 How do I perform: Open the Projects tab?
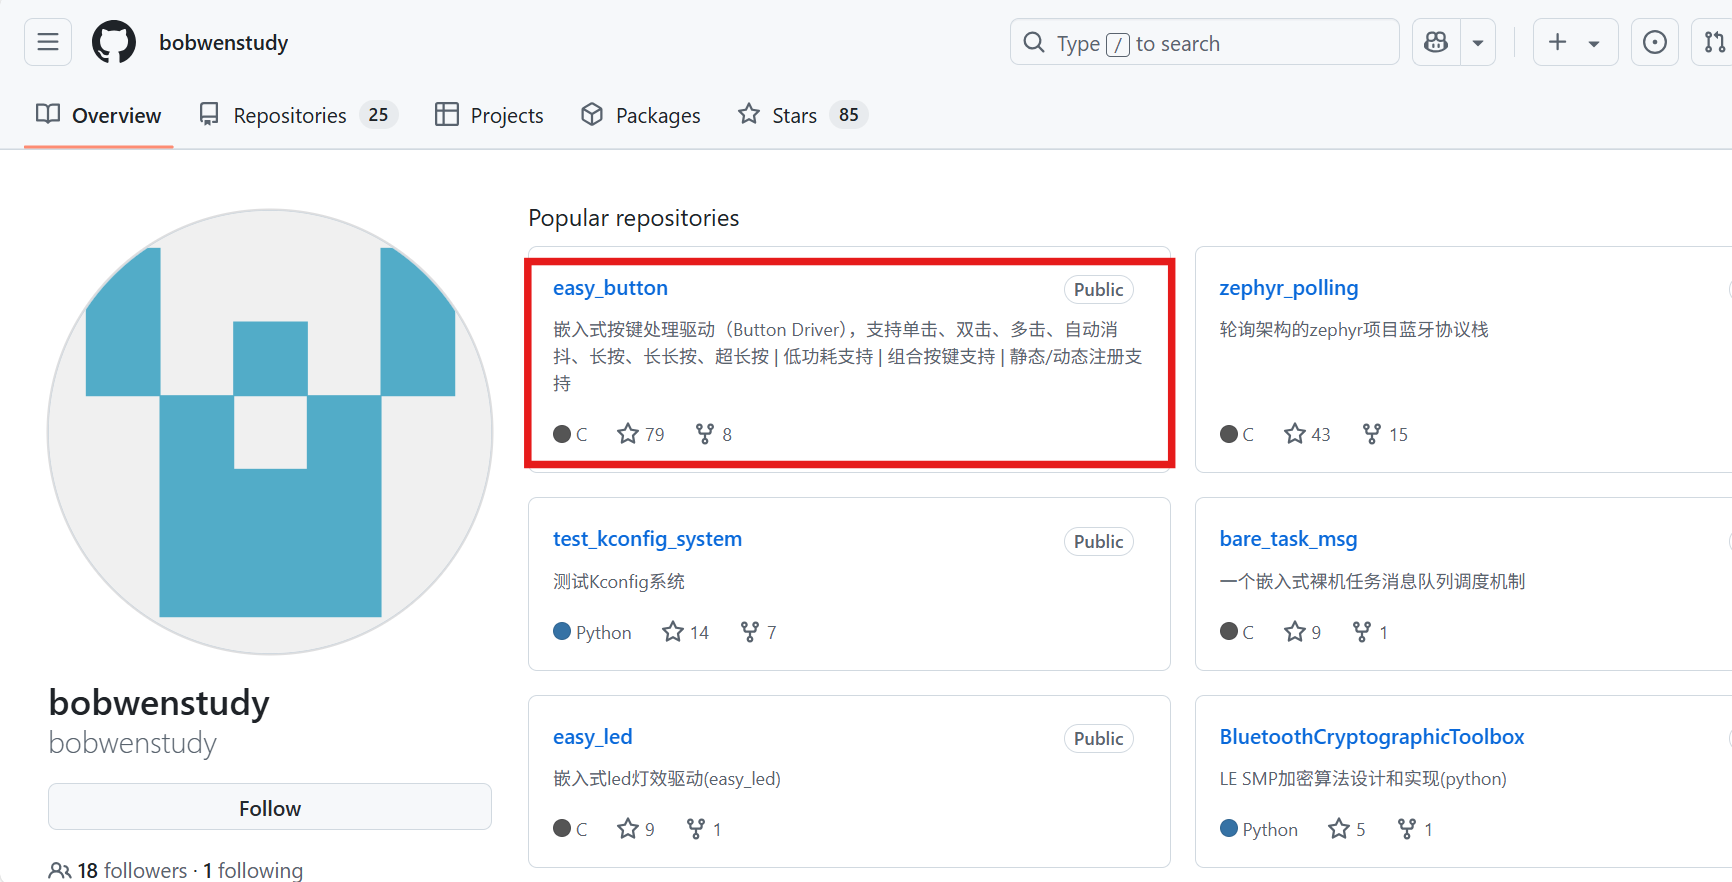(489, 115)
